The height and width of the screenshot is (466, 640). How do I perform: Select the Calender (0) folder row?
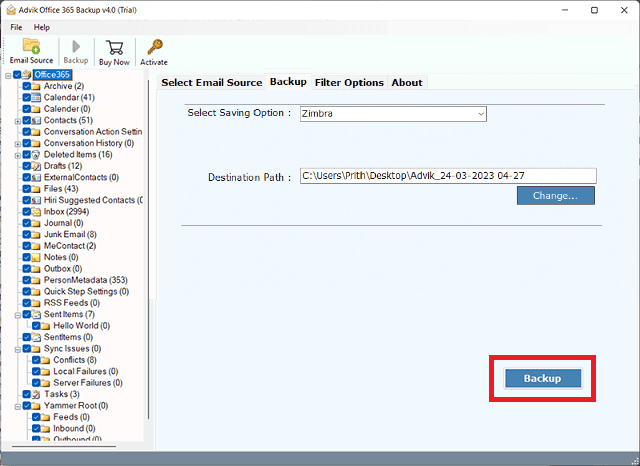(x=67, y=109)
